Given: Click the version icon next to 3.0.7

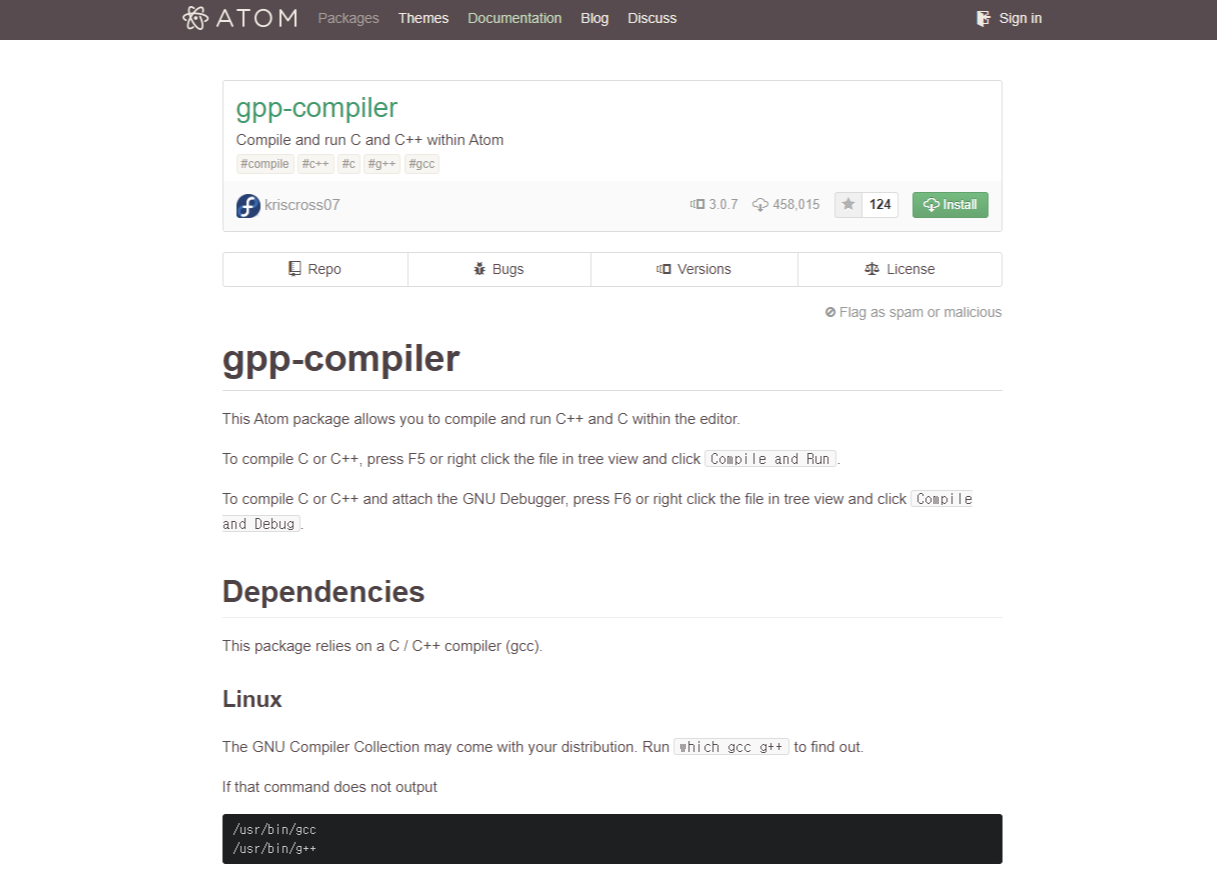Looking at the screenshot, I should tap(697, 205).
